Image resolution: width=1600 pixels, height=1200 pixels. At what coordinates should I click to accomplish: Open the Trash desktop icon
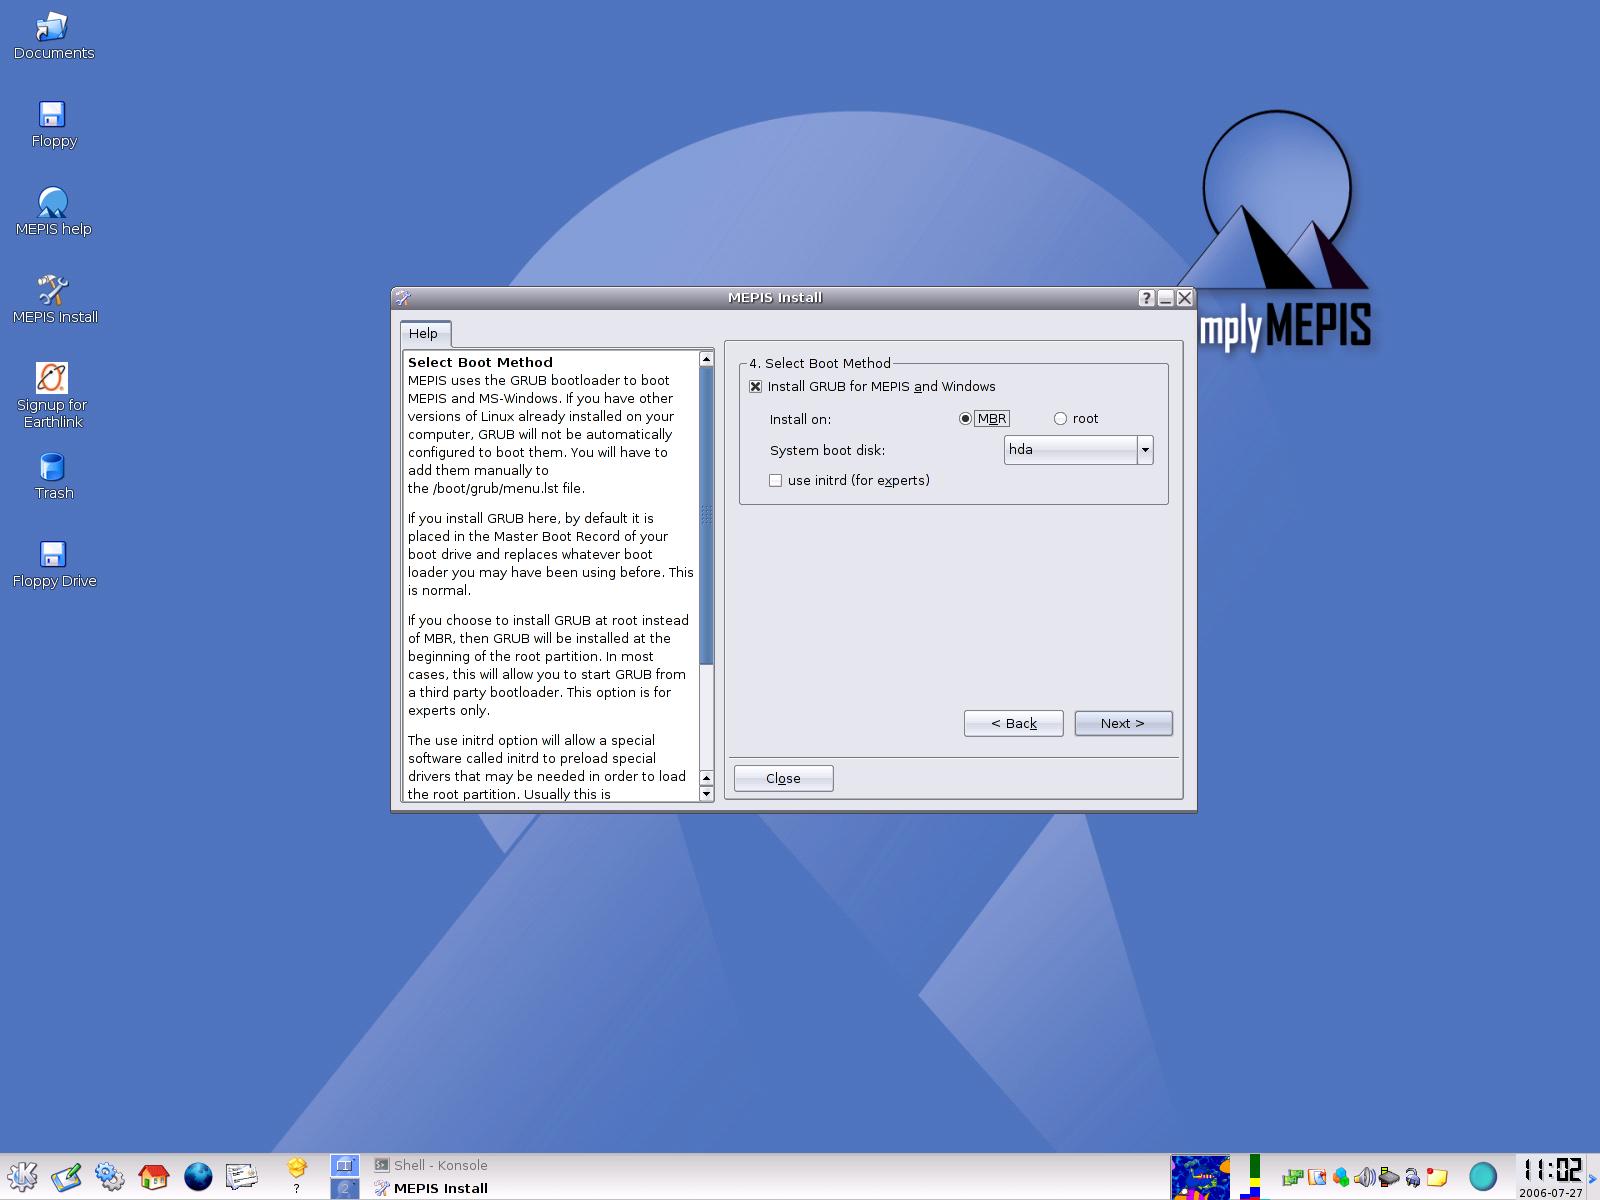click(53, 477)
